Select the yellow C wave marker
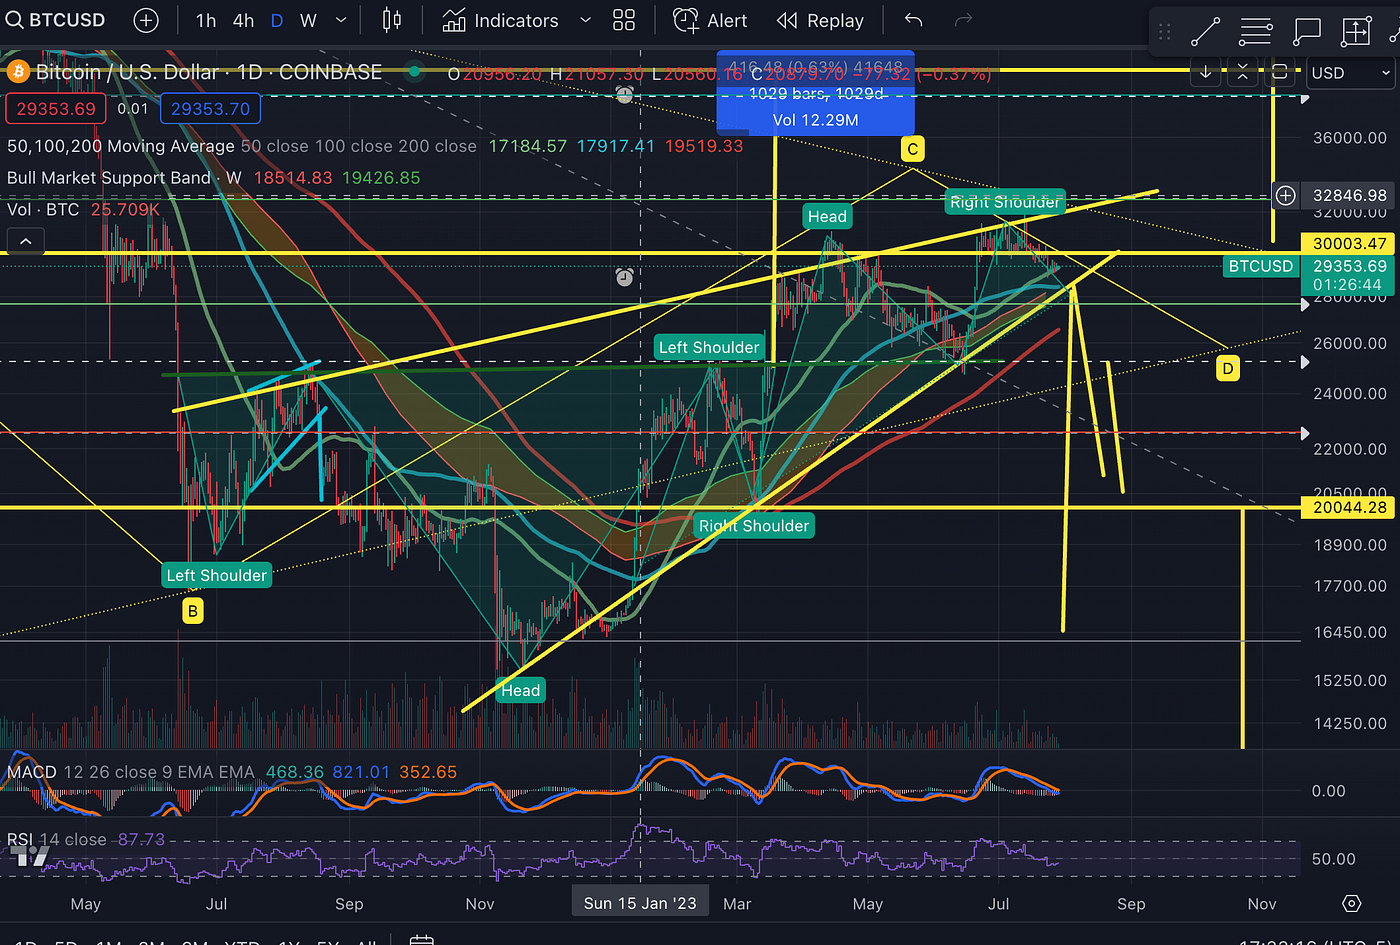1400x945 pixels. click(x=912, y=149)
